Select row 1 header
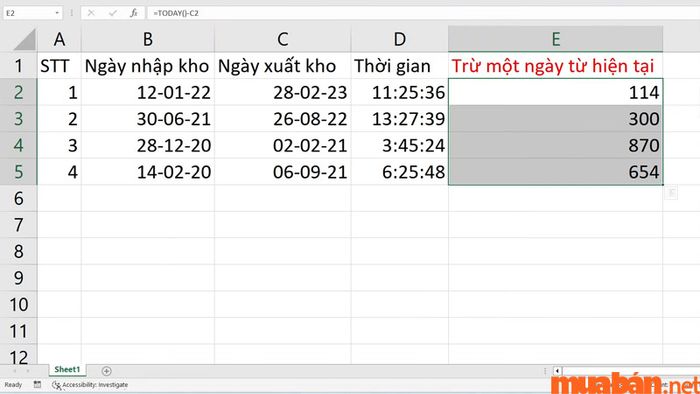Viewport: 700px width, 394px height. pos(18,66)
